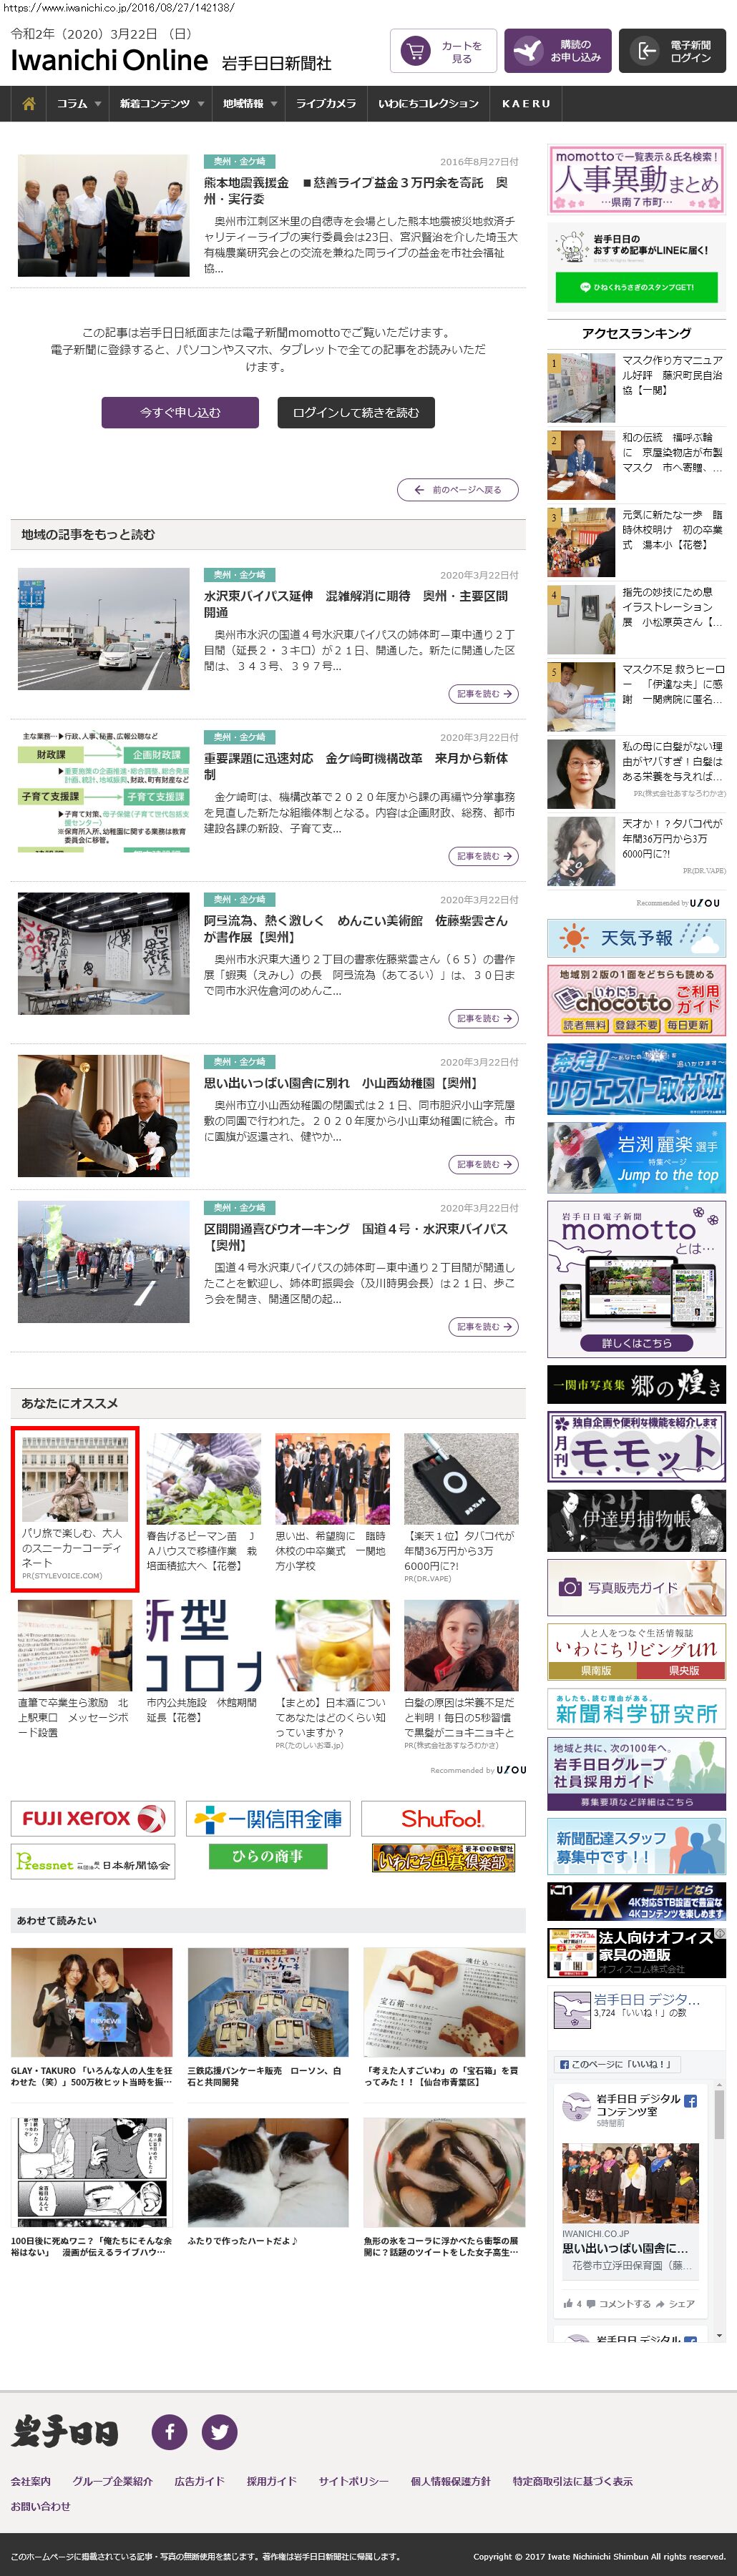
Task: Open the リクエスト取材班 banner
Action: tap(636, 1079)
